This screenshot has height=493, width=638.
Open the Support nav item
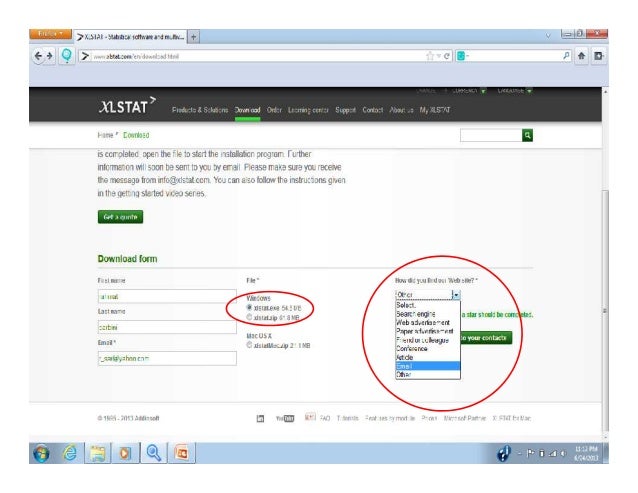click(345, 110)
